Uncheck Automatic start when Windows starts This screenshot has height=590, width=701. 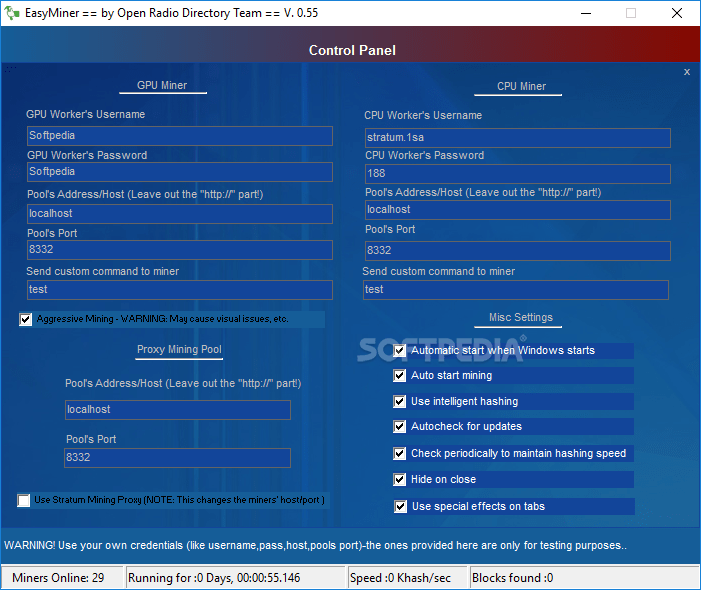click(400, 350)
